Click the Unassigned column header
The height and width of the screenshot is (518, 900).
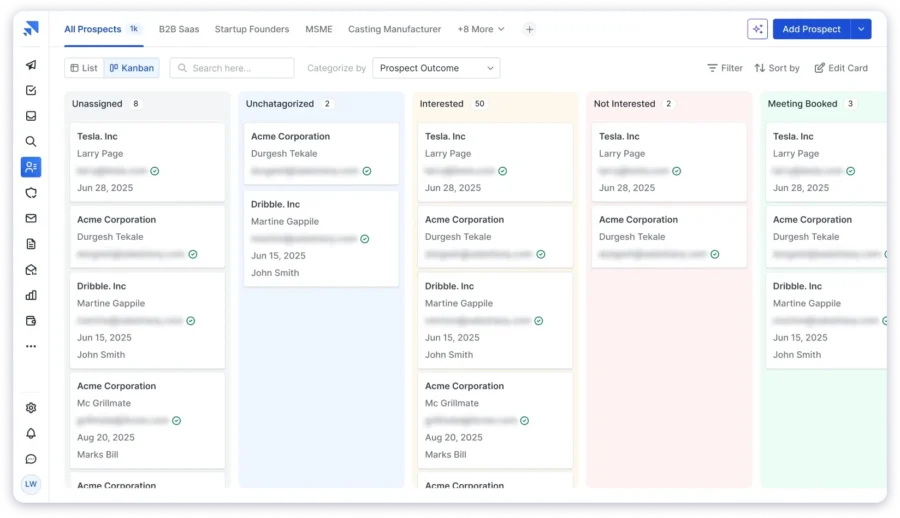coord(97,104)
